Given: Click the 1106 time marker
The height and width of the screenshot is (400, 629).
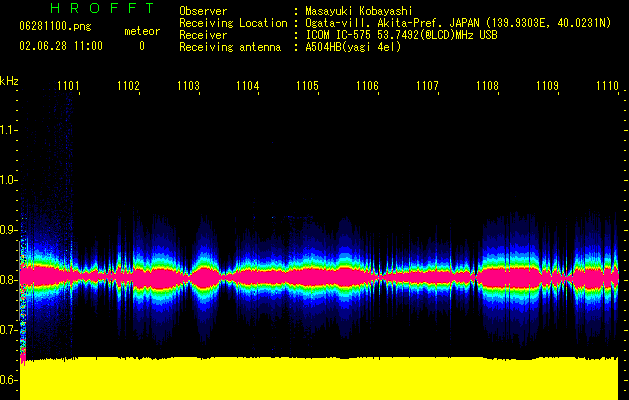Looking at the screenshot, I should [x=367, y=85].
